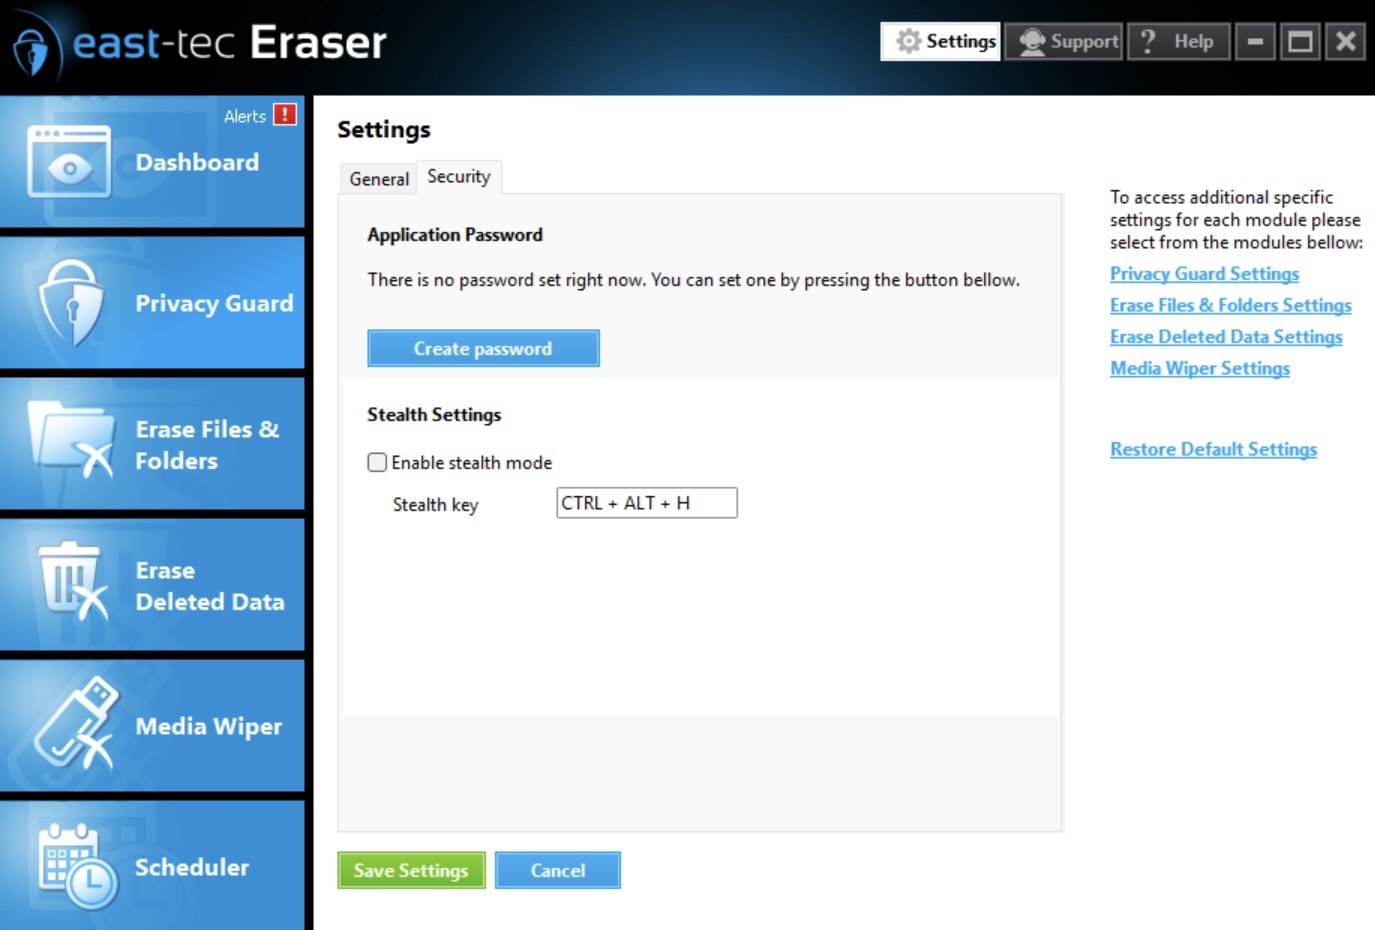
Task: Click the Create password button
Action: click(x=483, y=348)
